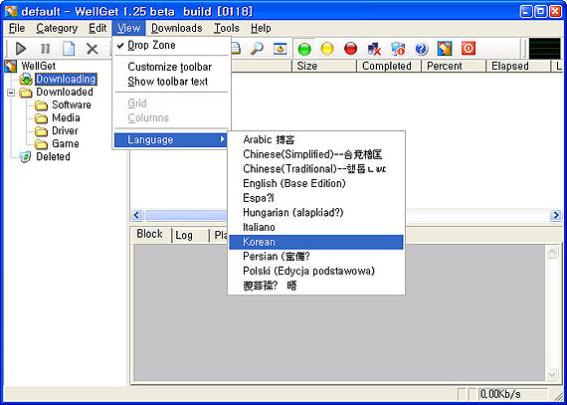
Task: Select English (Base Edition) language
Action: coord(316,184)
